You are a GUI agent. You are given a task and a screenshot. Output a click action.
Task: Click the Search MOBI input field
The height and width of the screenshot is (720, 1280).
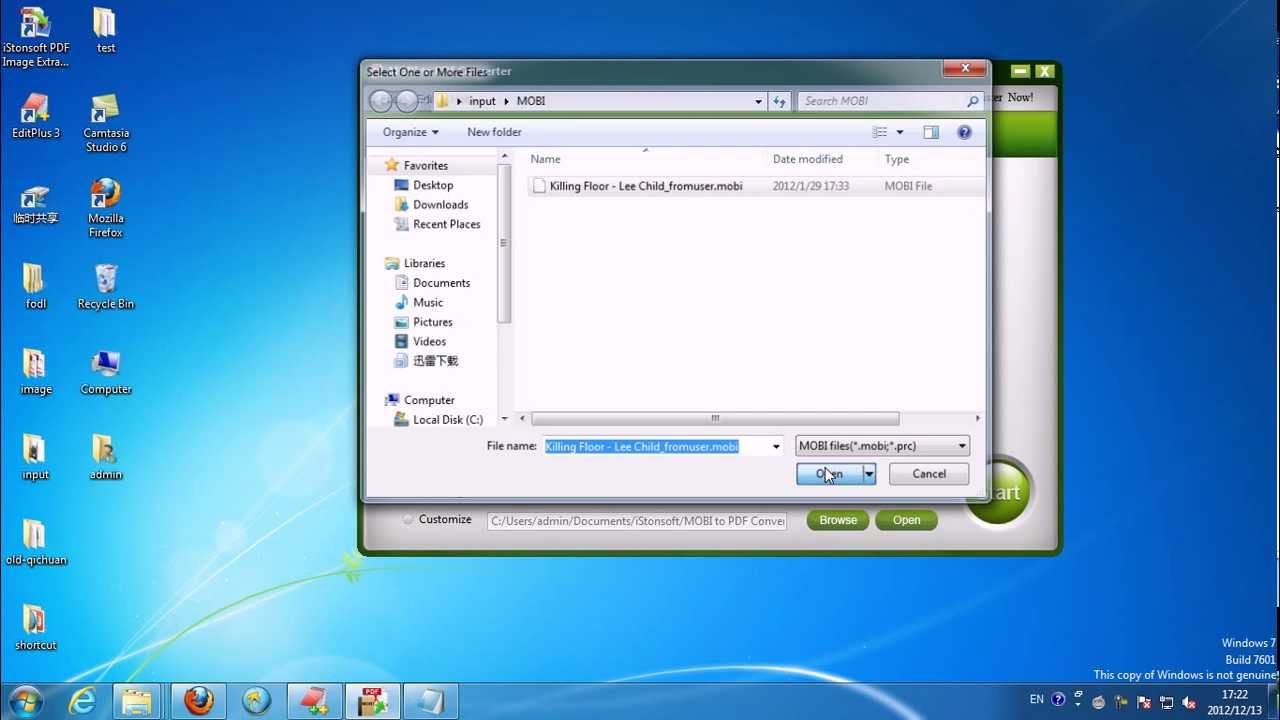coord(882,101)
